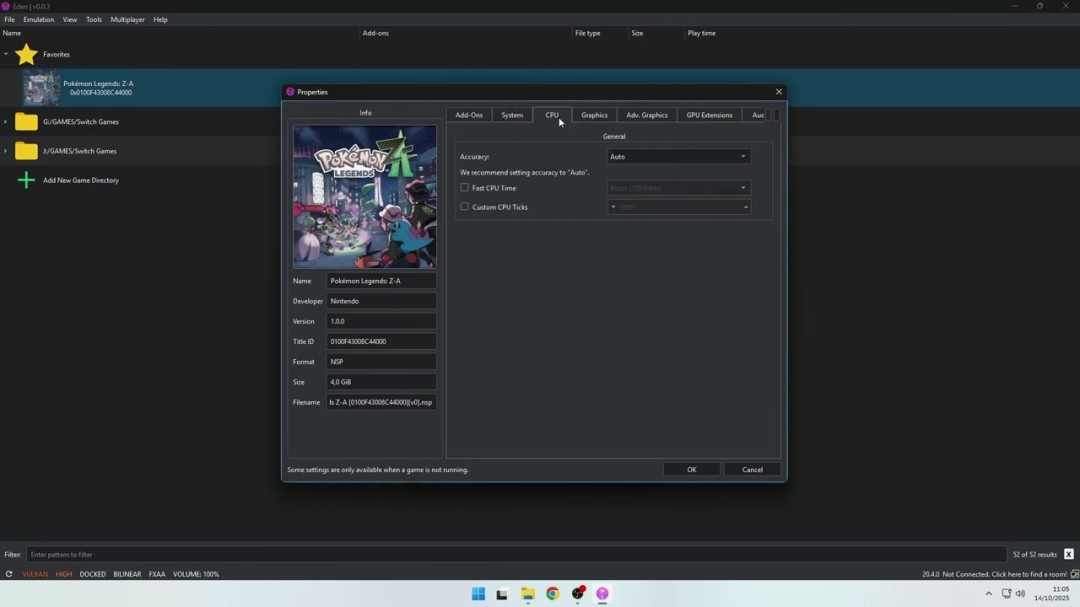This screenshot has width=1080, height=607.
Task: Click the Pokémon Legends Z-A game list icon
Action: coord(42,88)
